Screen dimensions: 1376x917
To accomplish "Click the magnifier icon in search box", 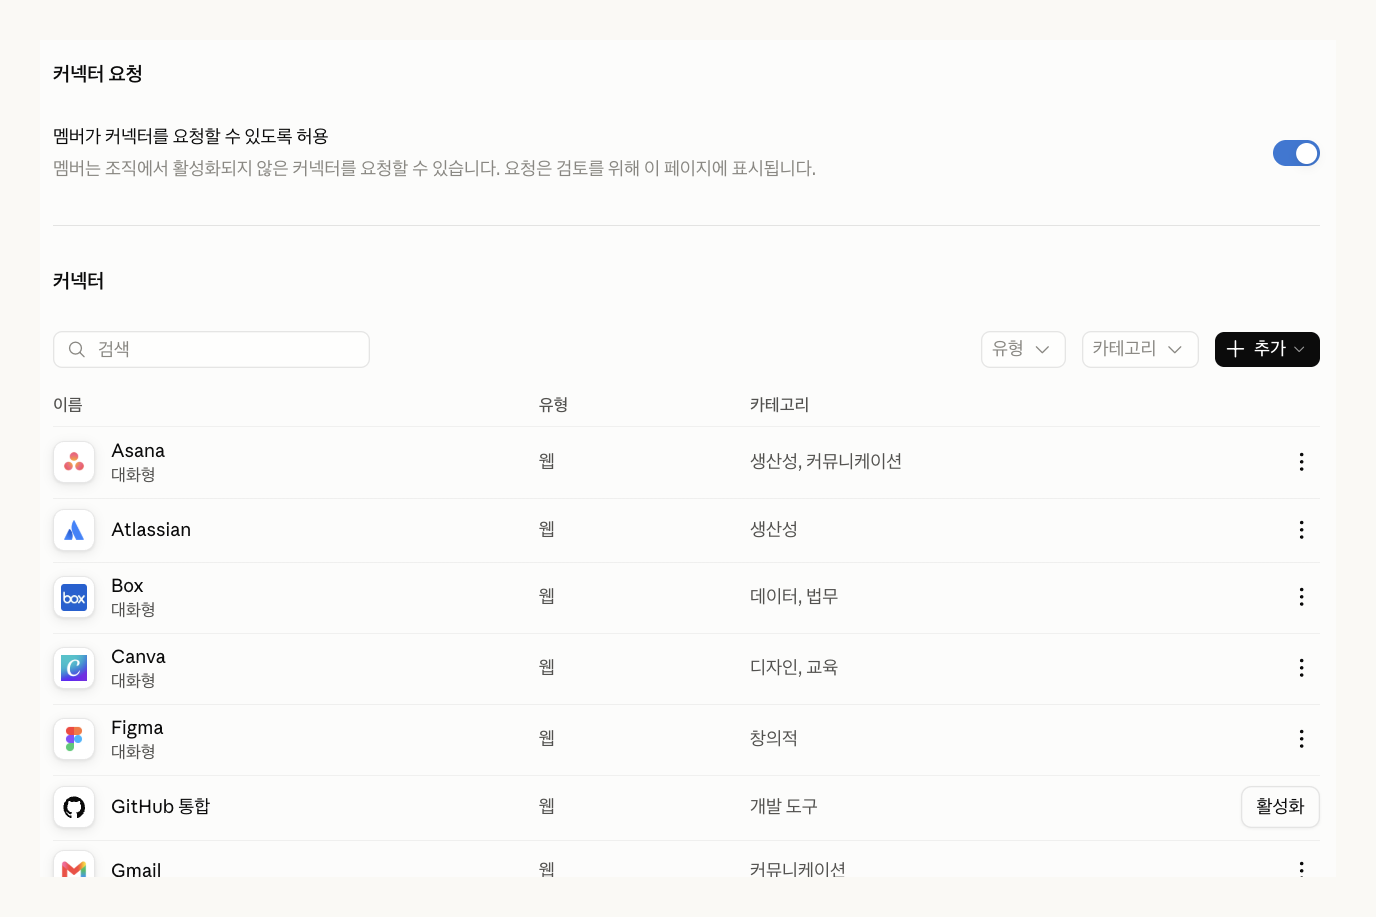I will [76, 349].
